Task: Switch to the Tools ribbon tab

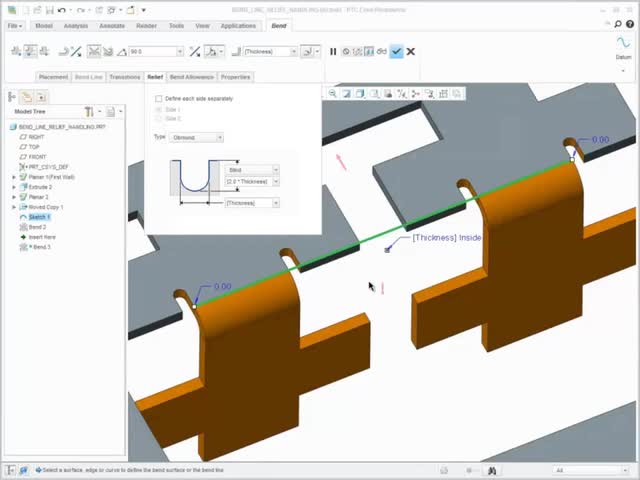Action: tap(176, 26)
